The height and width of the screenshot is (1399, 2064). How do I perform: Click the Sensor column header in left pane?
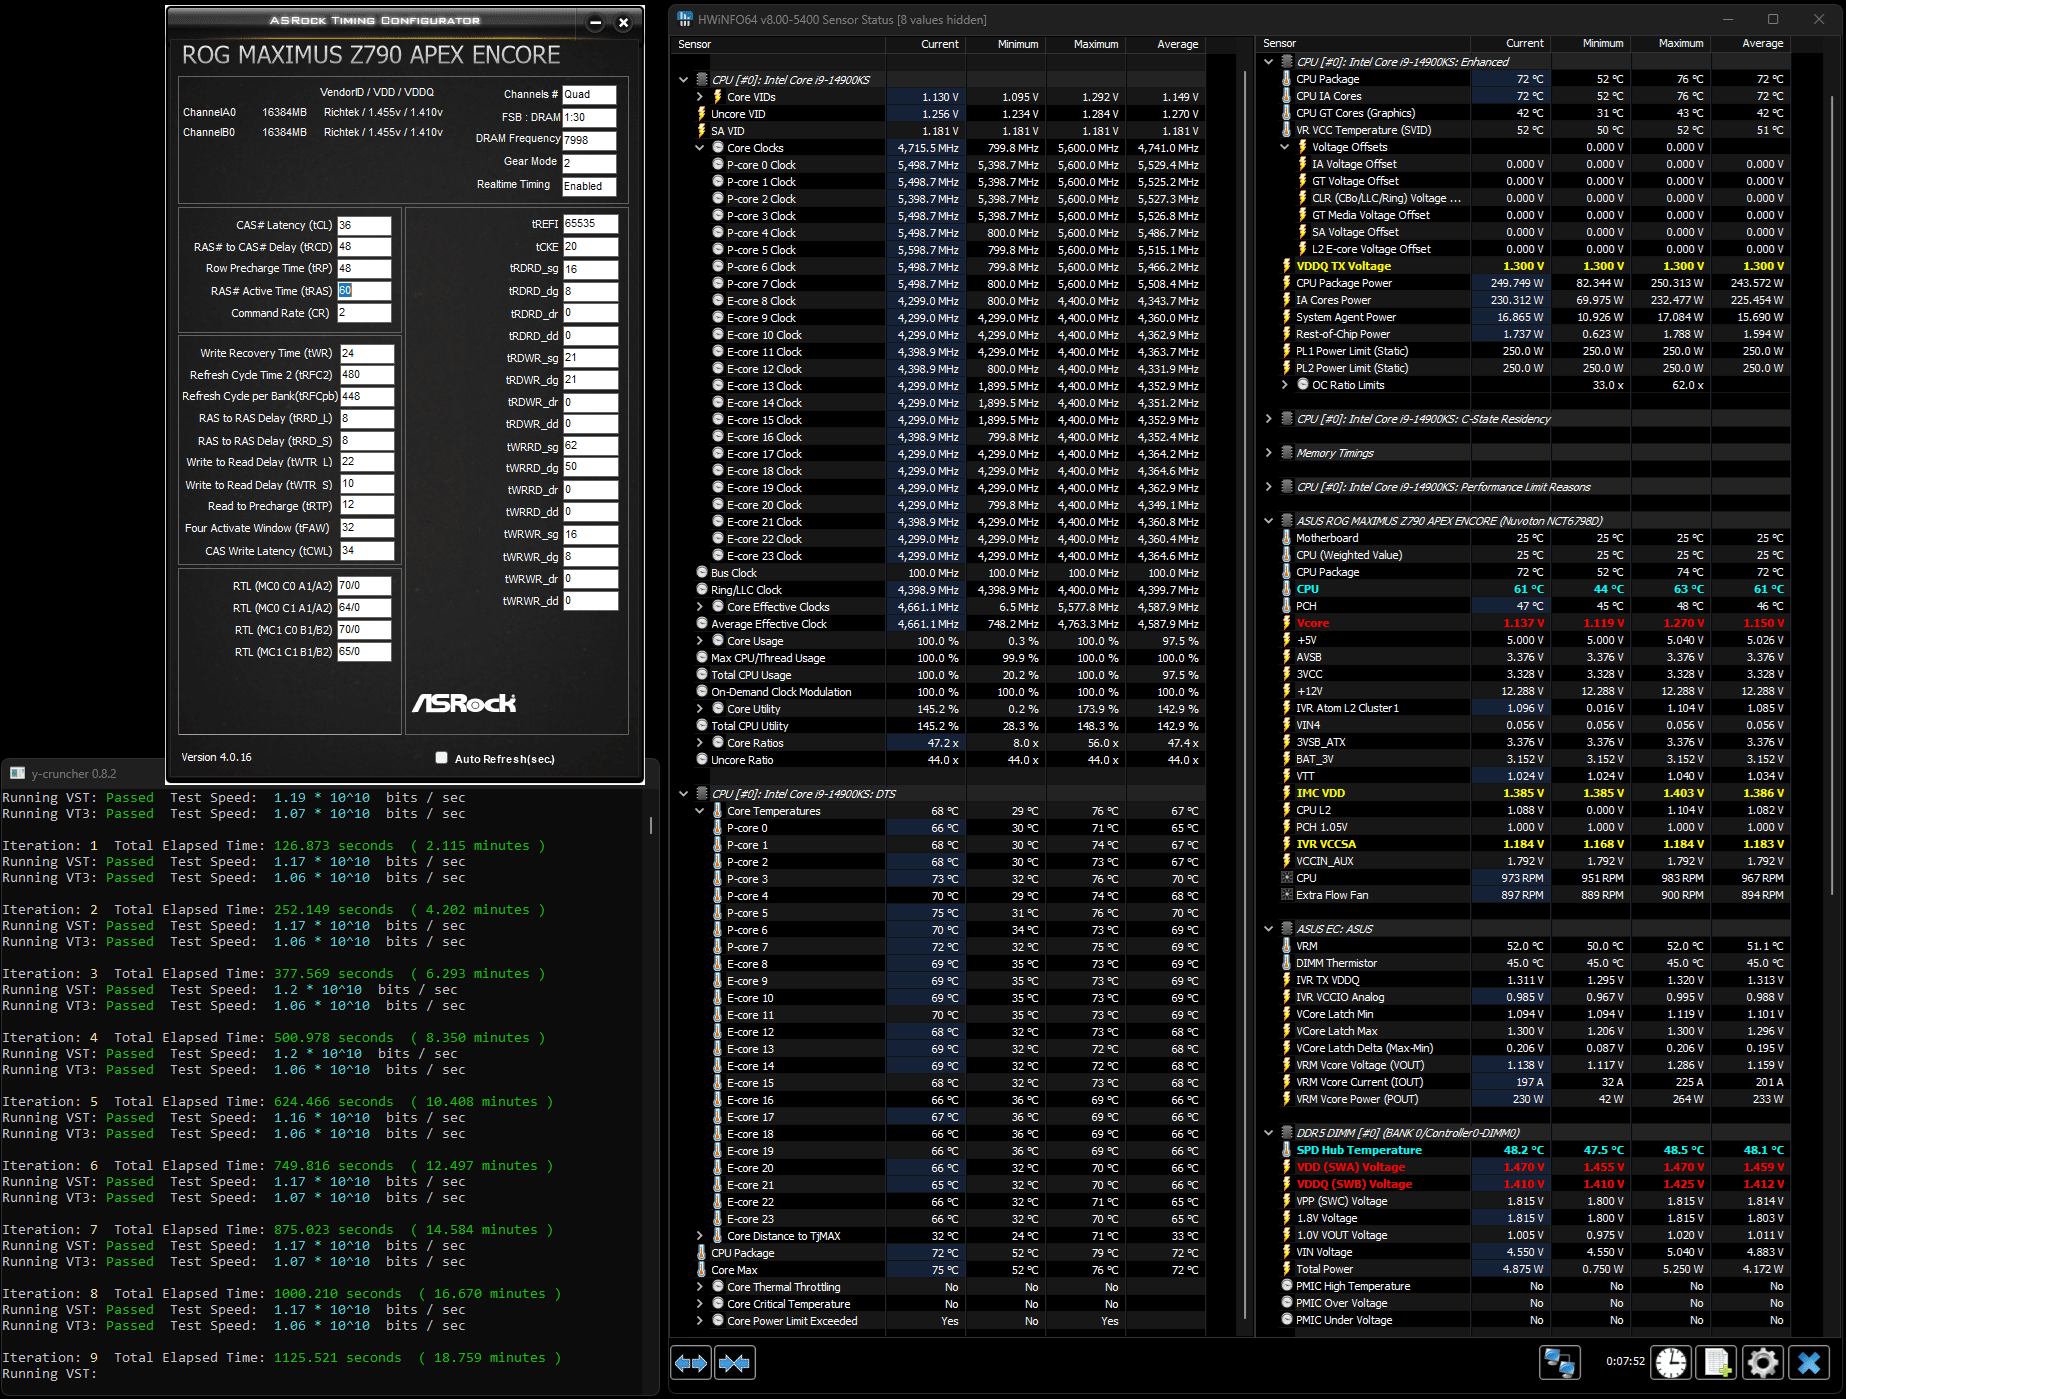click(x=780, y=44)
